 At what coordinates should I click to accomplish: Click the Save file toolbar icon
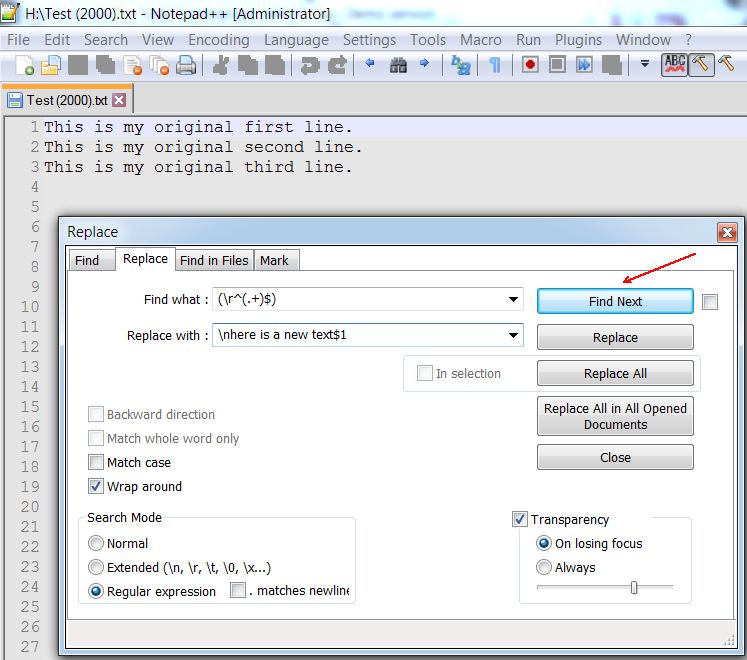pyautogui.click(x=78, y=65)
